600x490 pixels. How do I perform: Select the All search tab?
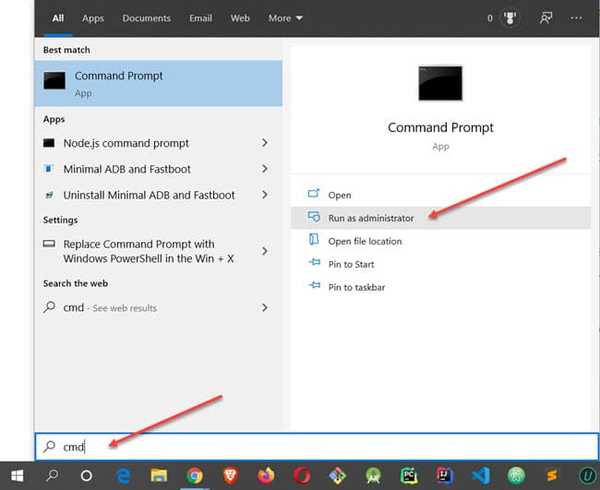58,18
